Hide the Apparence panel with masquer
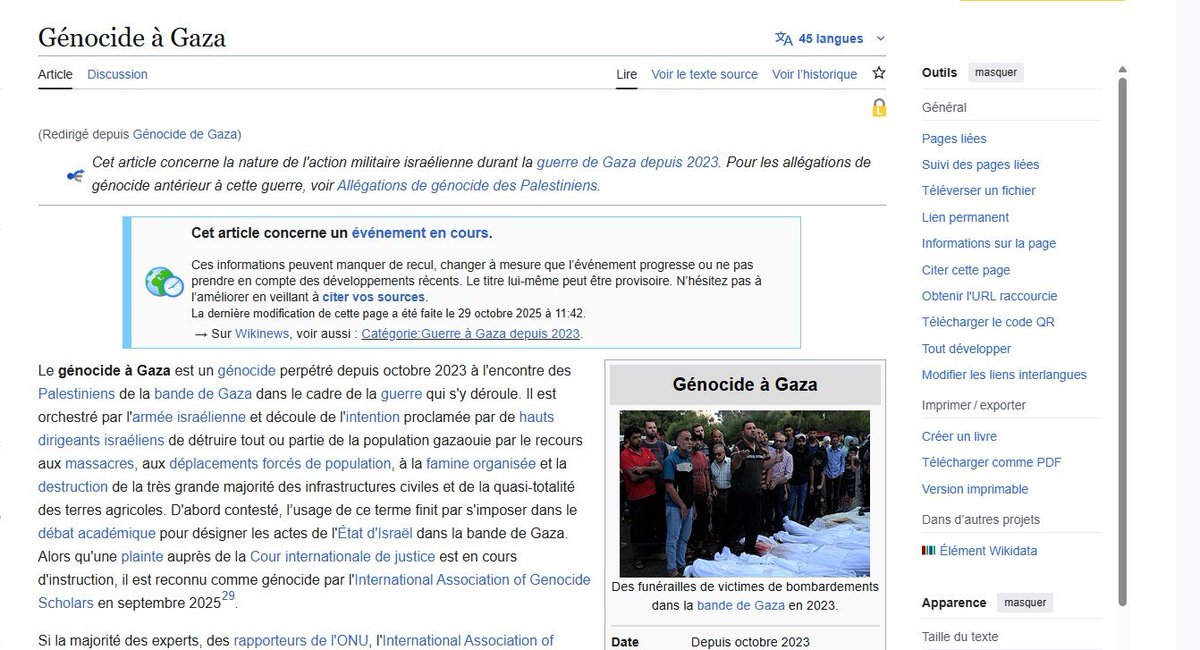 click(1024, 603)
